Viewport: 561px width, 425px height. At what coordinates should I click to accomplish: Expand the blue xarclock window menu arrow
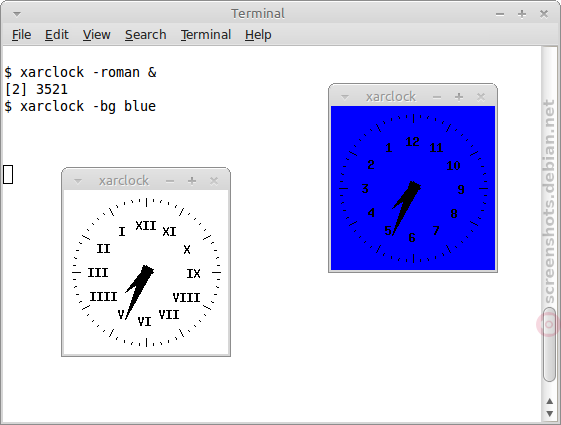click(345, 97)
